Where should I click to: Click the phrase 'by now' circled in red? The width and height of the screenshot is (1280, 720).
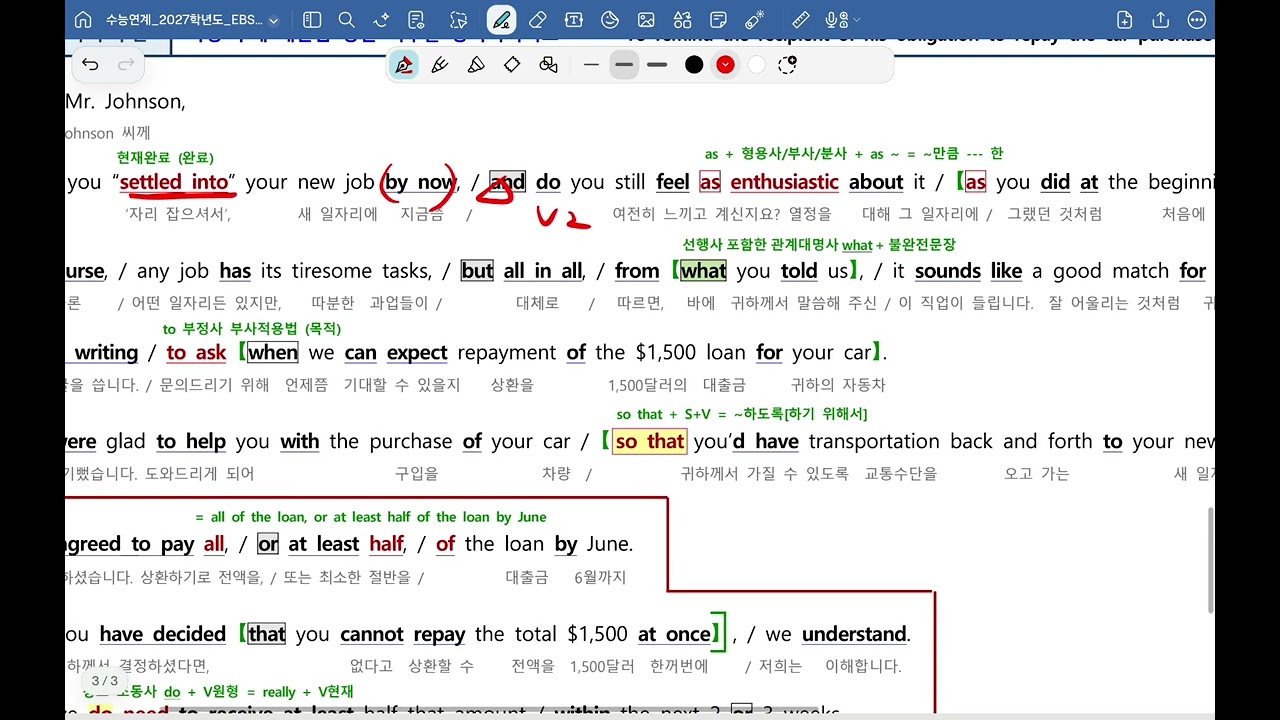click(x=419, y=182)
